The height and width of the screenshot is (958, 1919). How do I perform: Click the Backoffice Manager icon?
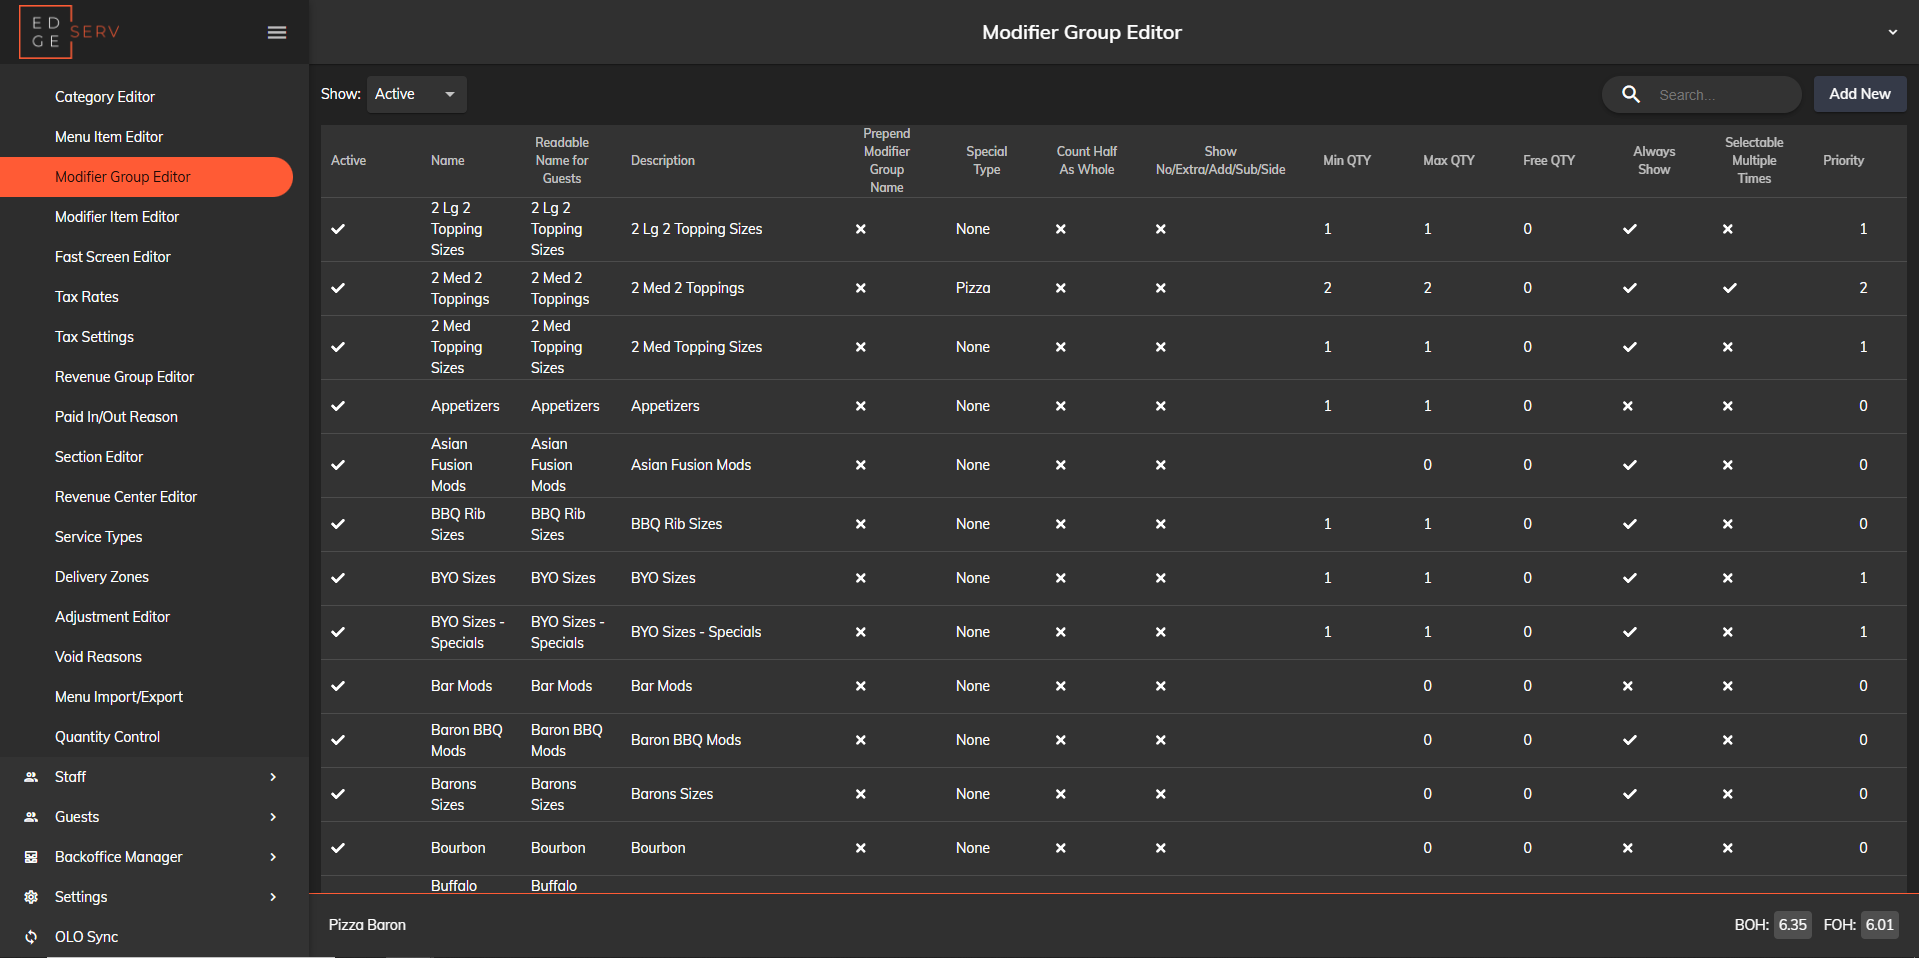(31, 857)
